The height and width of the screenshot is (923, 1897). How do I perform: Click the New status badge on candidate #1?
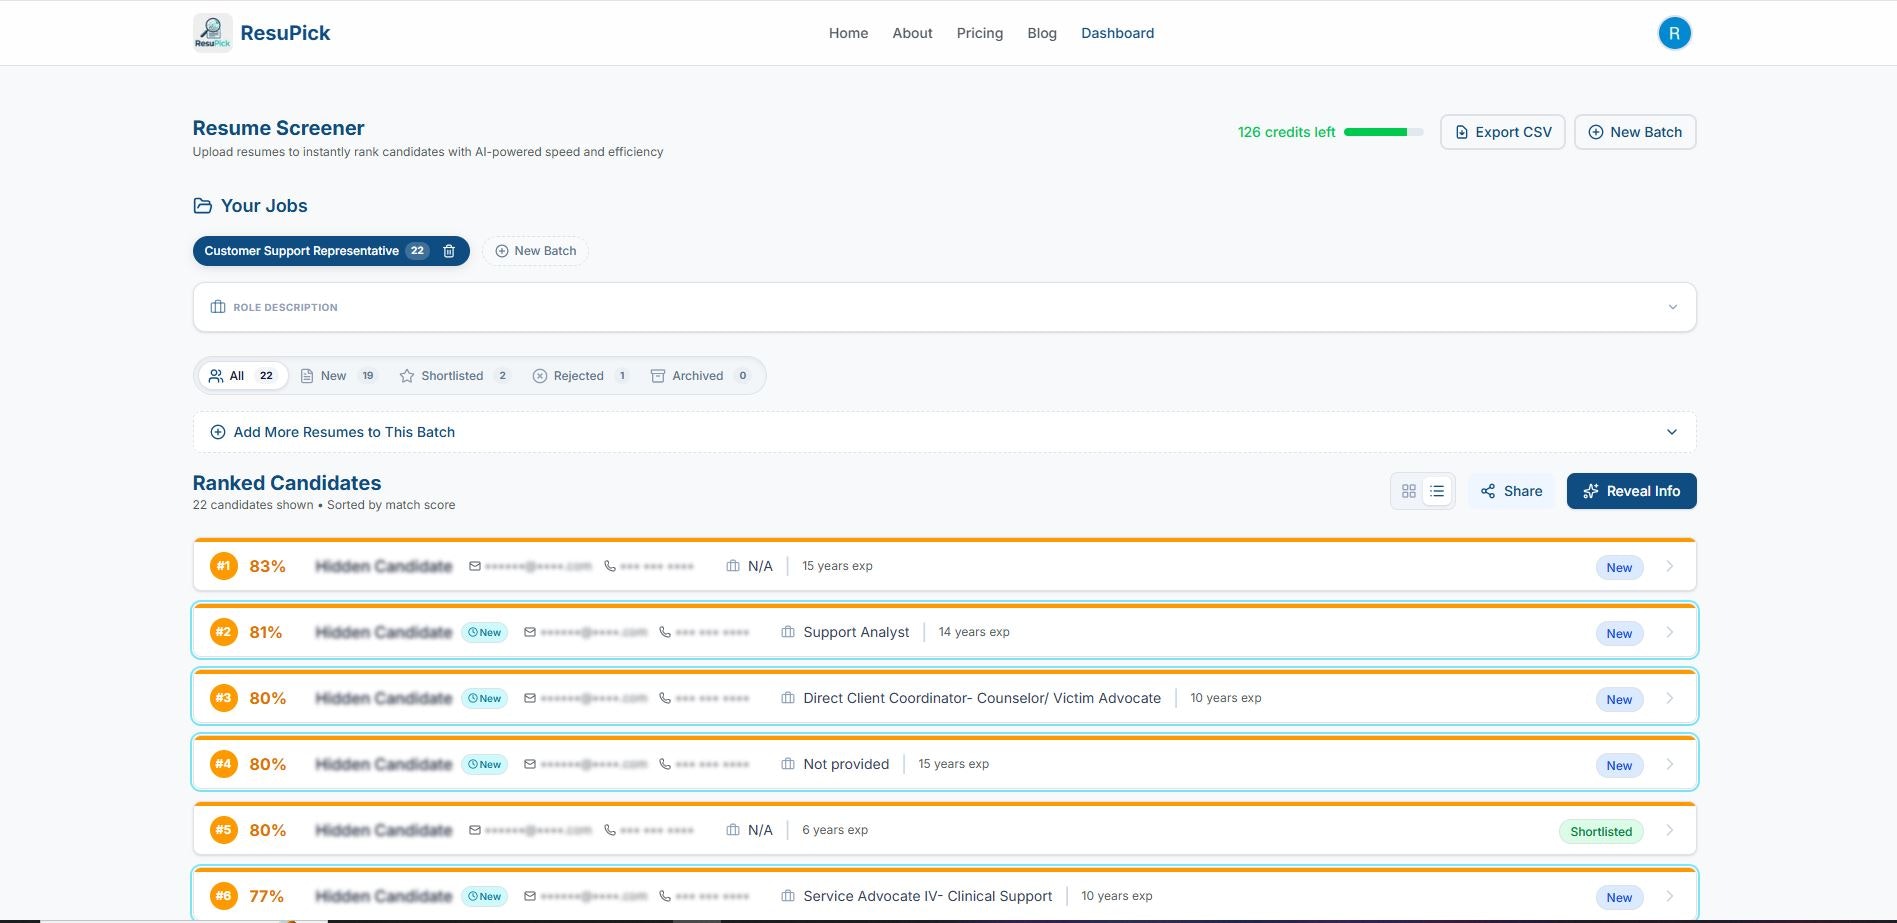click(x=1619, y=567)
